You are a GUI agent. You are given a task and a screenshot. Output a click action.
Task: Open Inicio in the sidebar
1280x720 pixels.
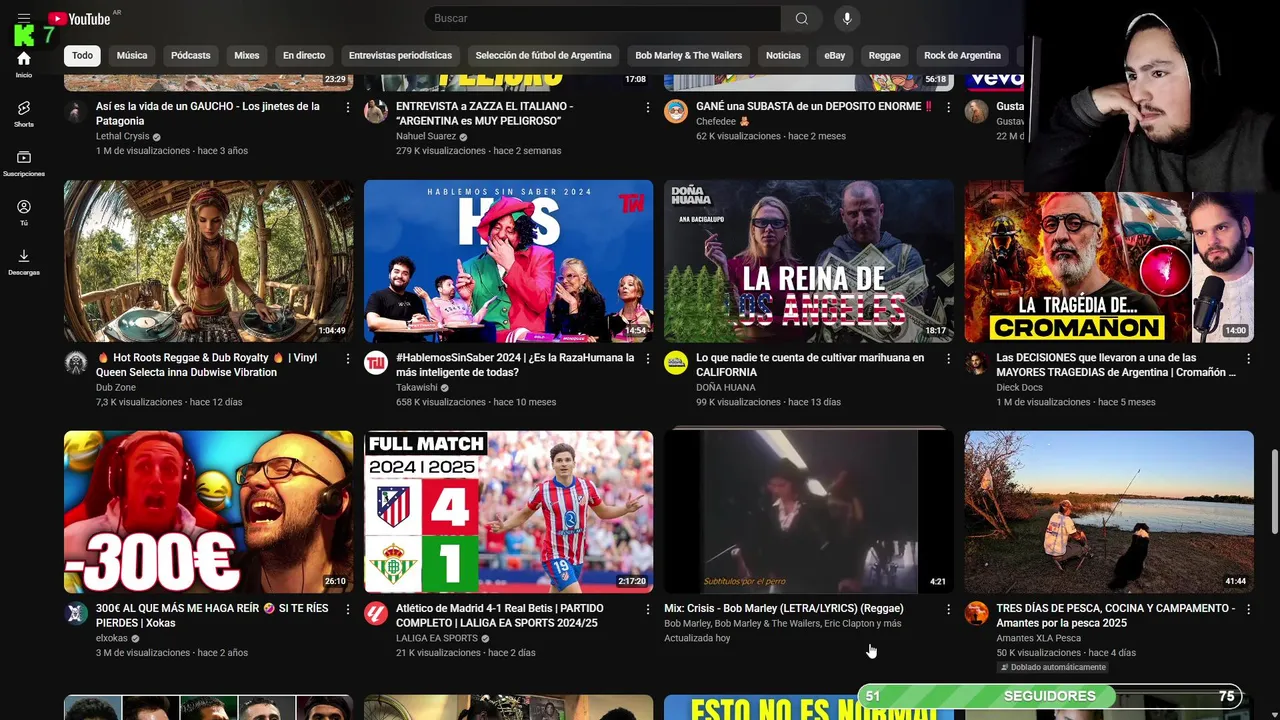tap(24, 65)
